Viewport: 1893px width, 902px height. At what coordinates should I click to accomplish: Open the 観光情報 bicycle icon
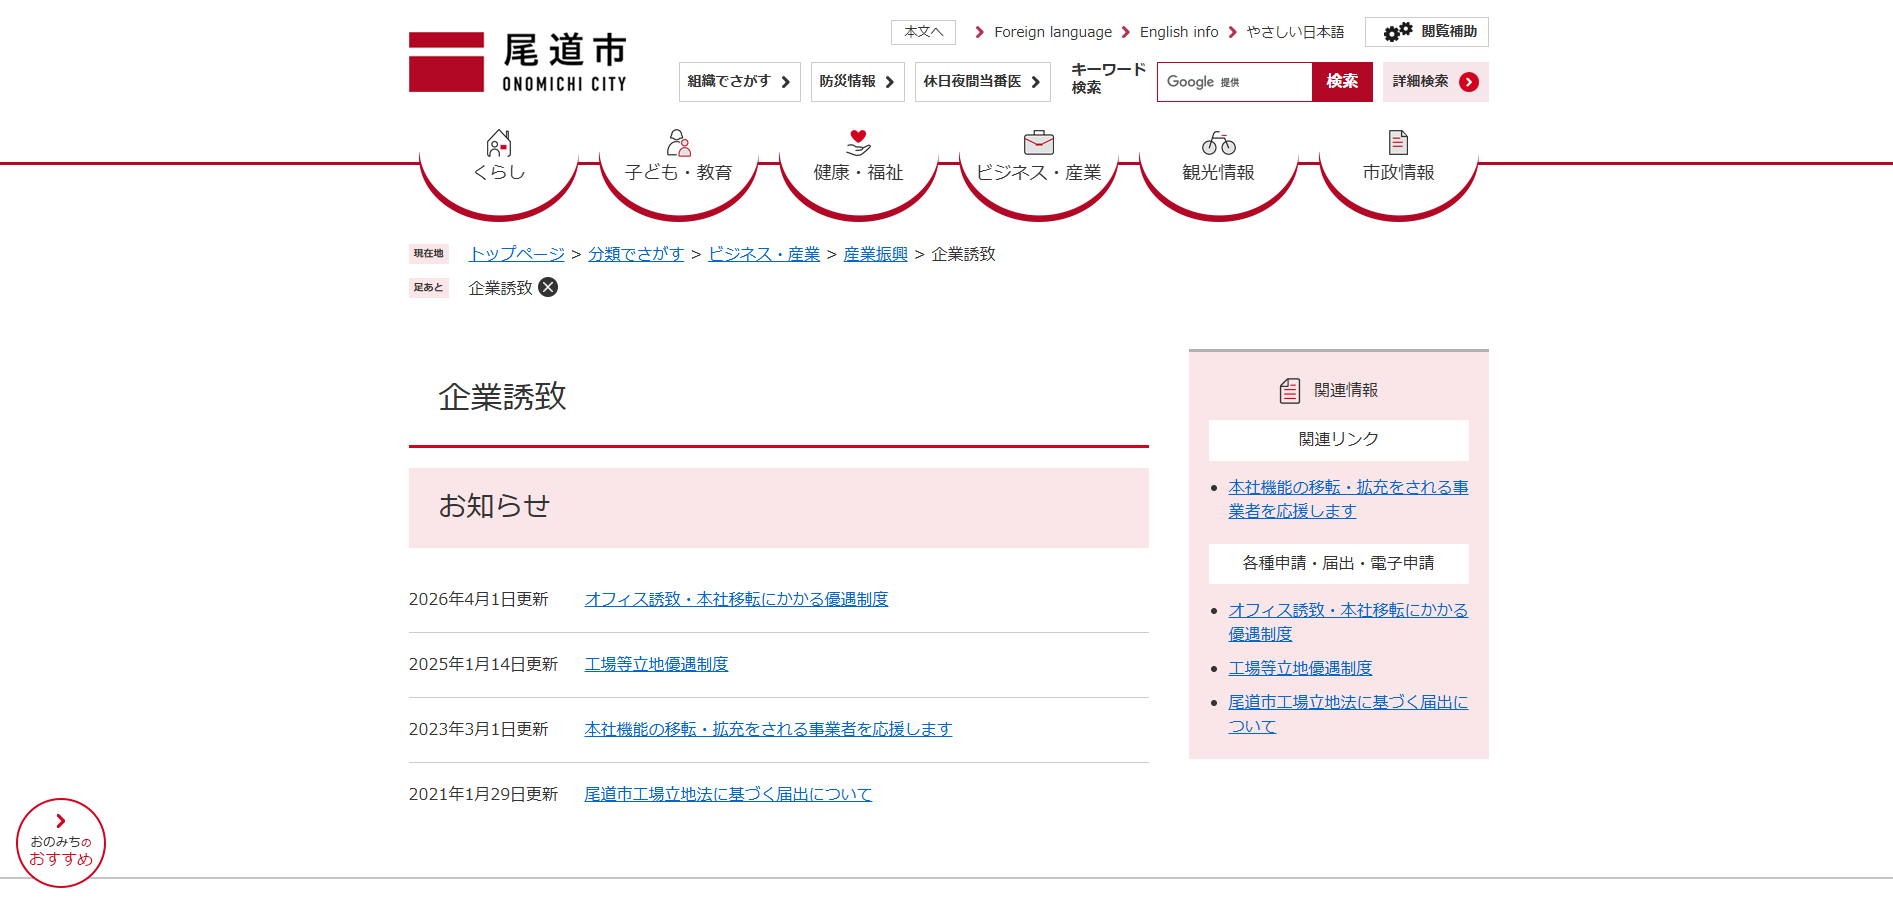(x=1219, y=143)
